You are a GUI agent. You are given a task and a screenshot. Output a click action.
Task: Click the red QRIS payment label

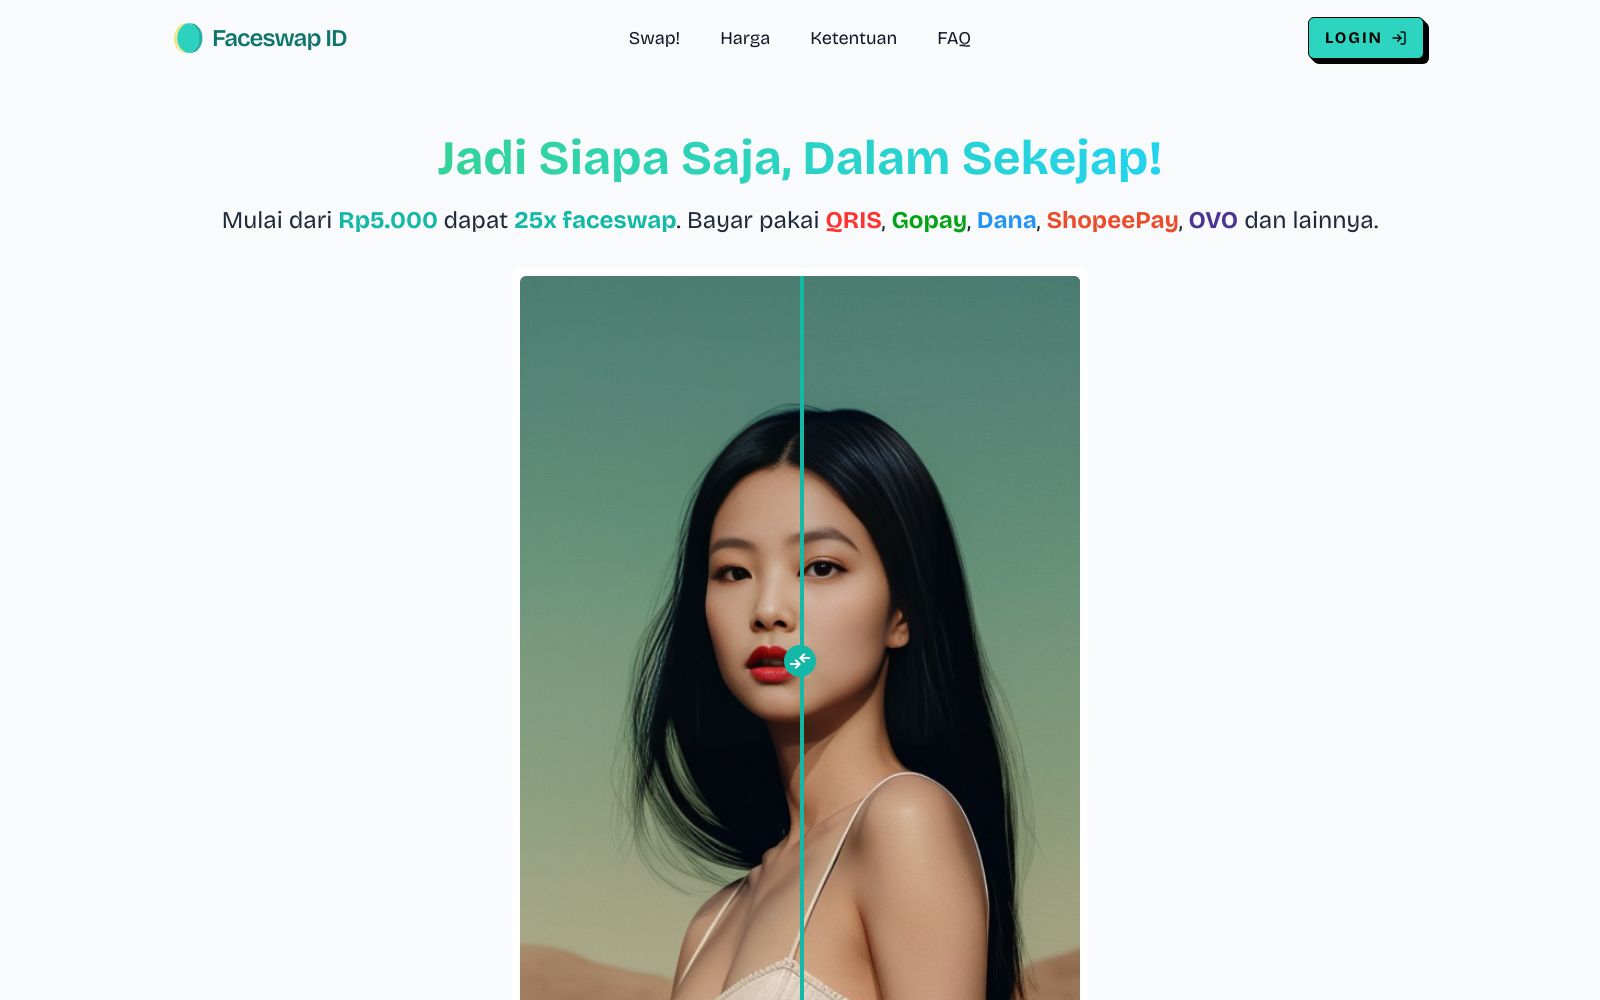(853, 220)
